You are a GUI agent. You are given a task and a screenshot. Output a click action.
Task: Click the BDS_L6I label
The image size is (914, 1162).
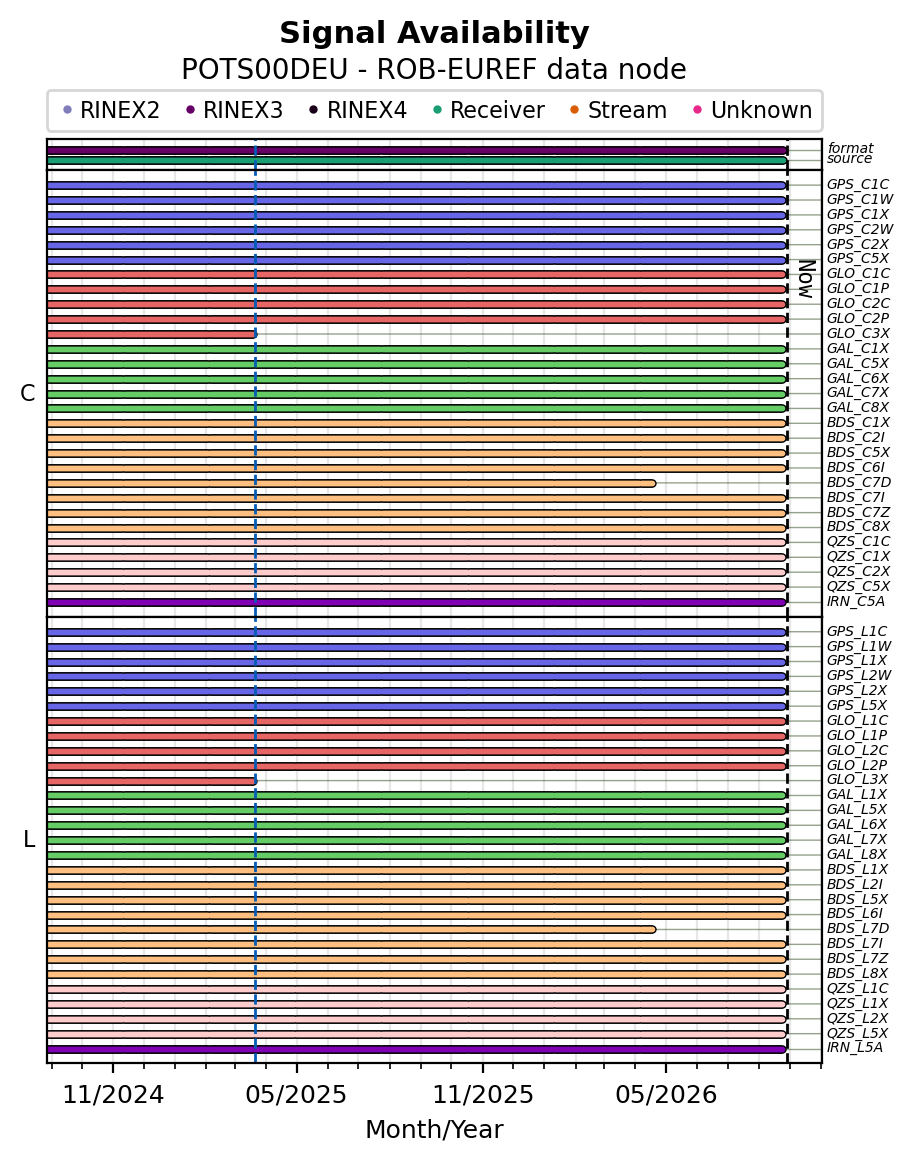(x=855, y=914)
